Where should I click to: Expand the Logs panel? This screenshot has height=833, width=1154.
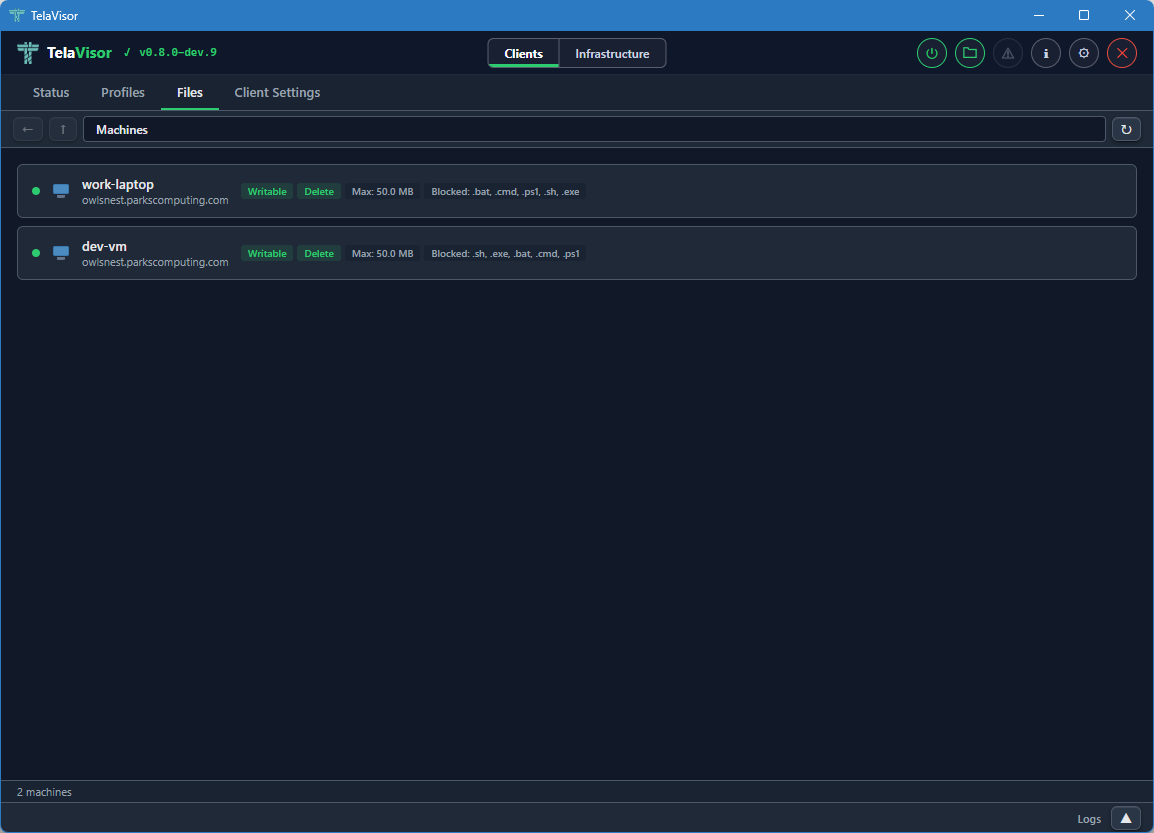1125,818
